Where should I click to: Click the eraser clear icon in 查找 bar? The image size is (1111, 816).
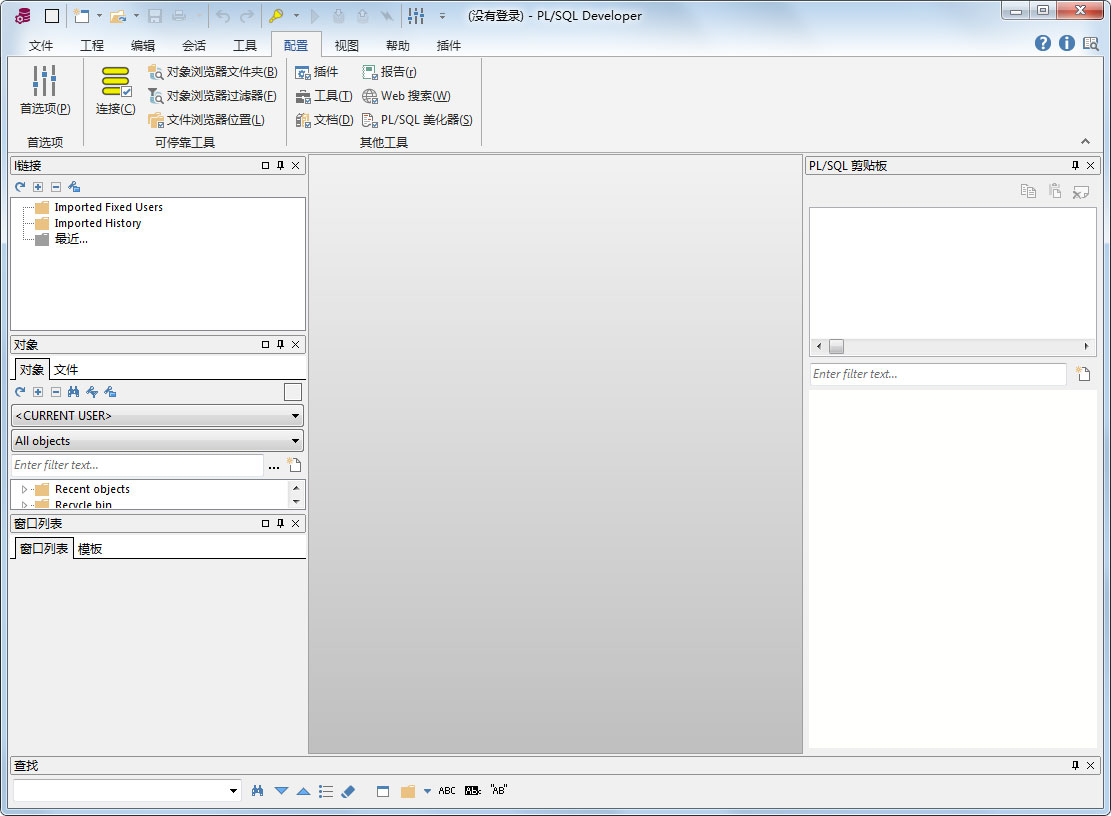click(348, 790)
